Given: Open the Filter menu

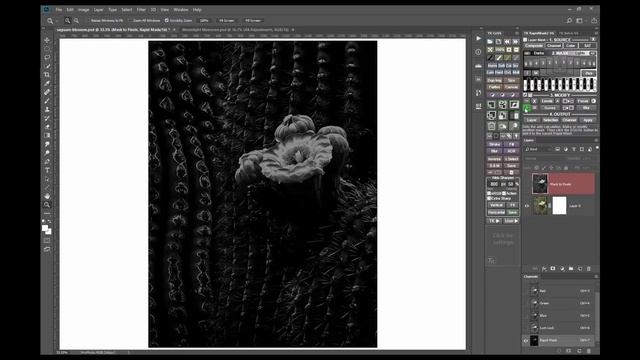Looking at the screenshot, I should pyautogui.click(x=141, y=9).
